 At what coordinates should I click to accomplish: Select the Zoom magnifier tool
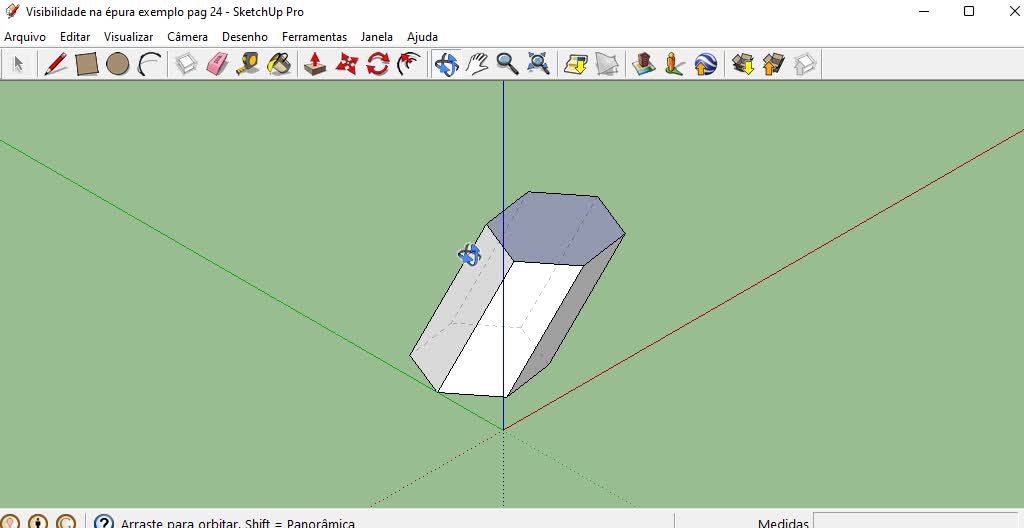pos(507,64)
